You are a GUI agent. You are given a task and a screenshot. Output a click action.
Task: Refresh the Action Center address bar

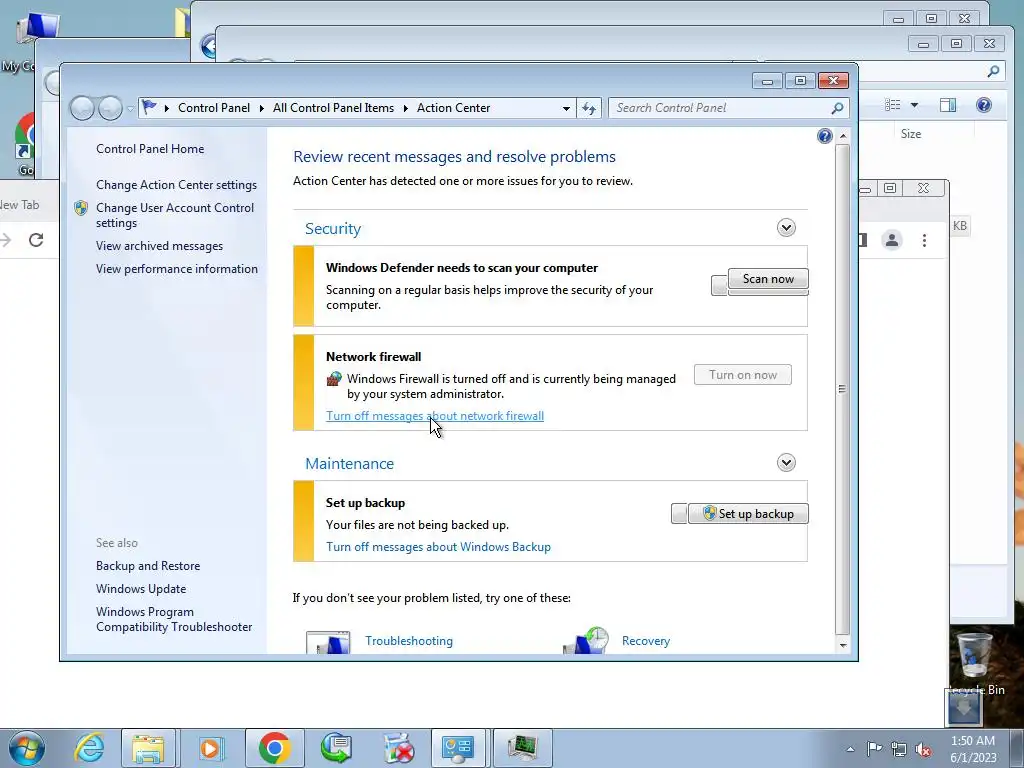pos(588,108)
